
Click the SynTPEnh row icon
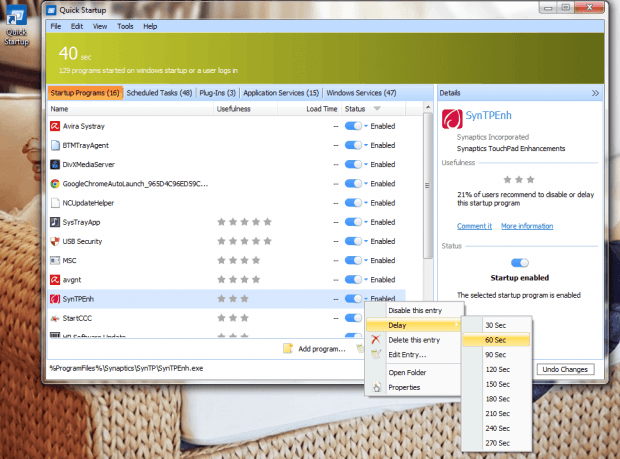click(55, 299)
